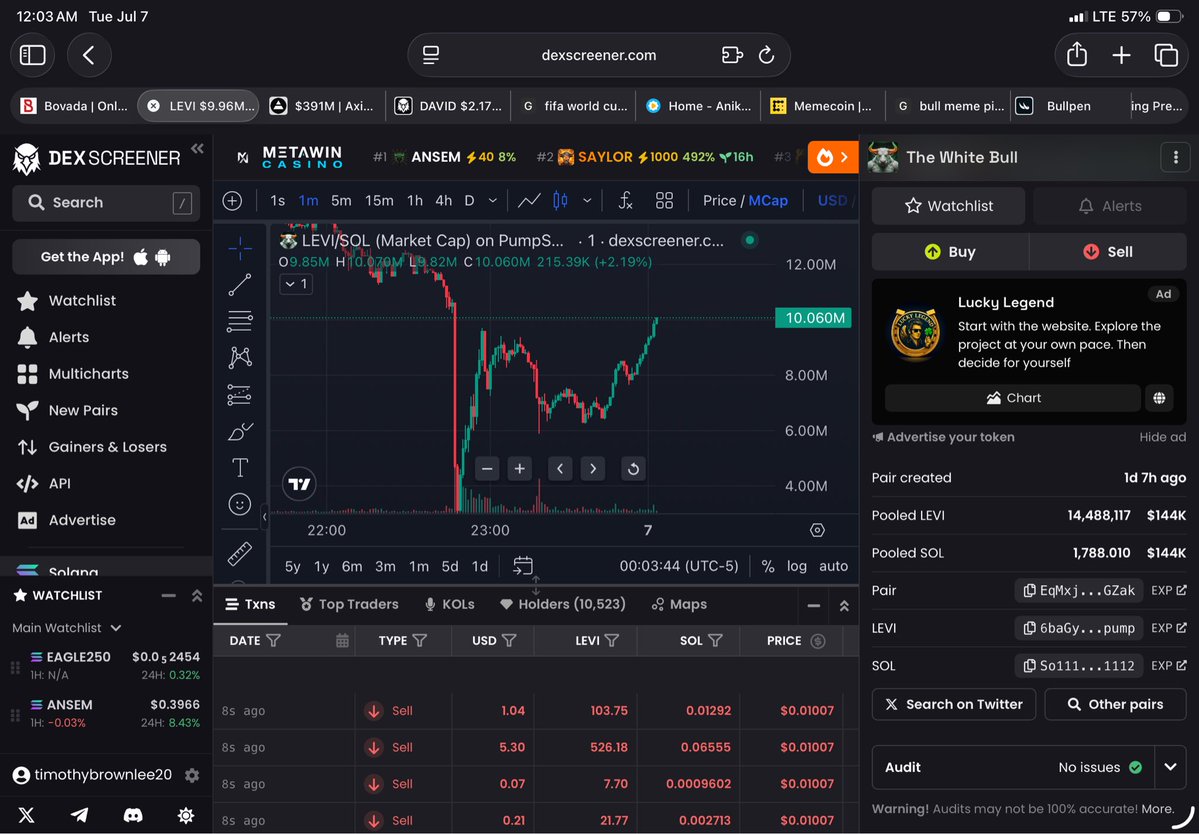Open the emoji icons tool

pyautogui.click(x=240, y=505)
